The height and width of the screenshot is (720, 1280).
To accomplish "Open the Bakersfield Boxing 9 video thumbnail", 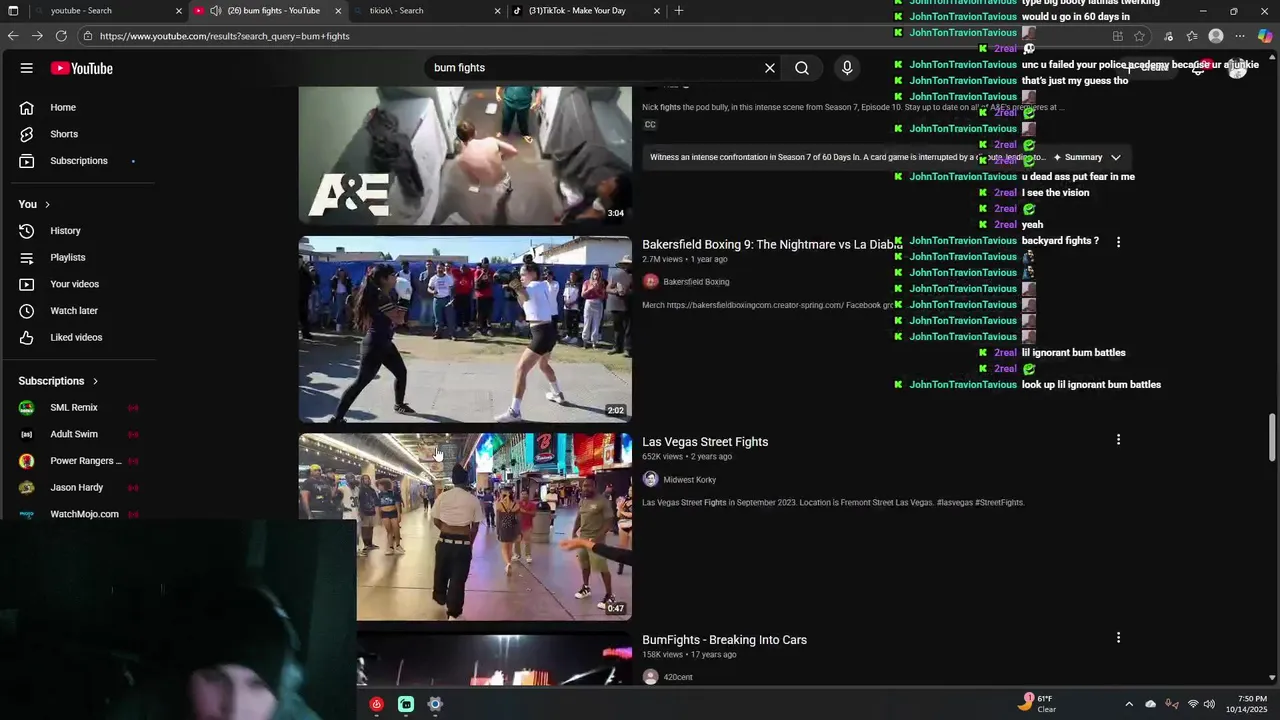I will click(465, 329).
